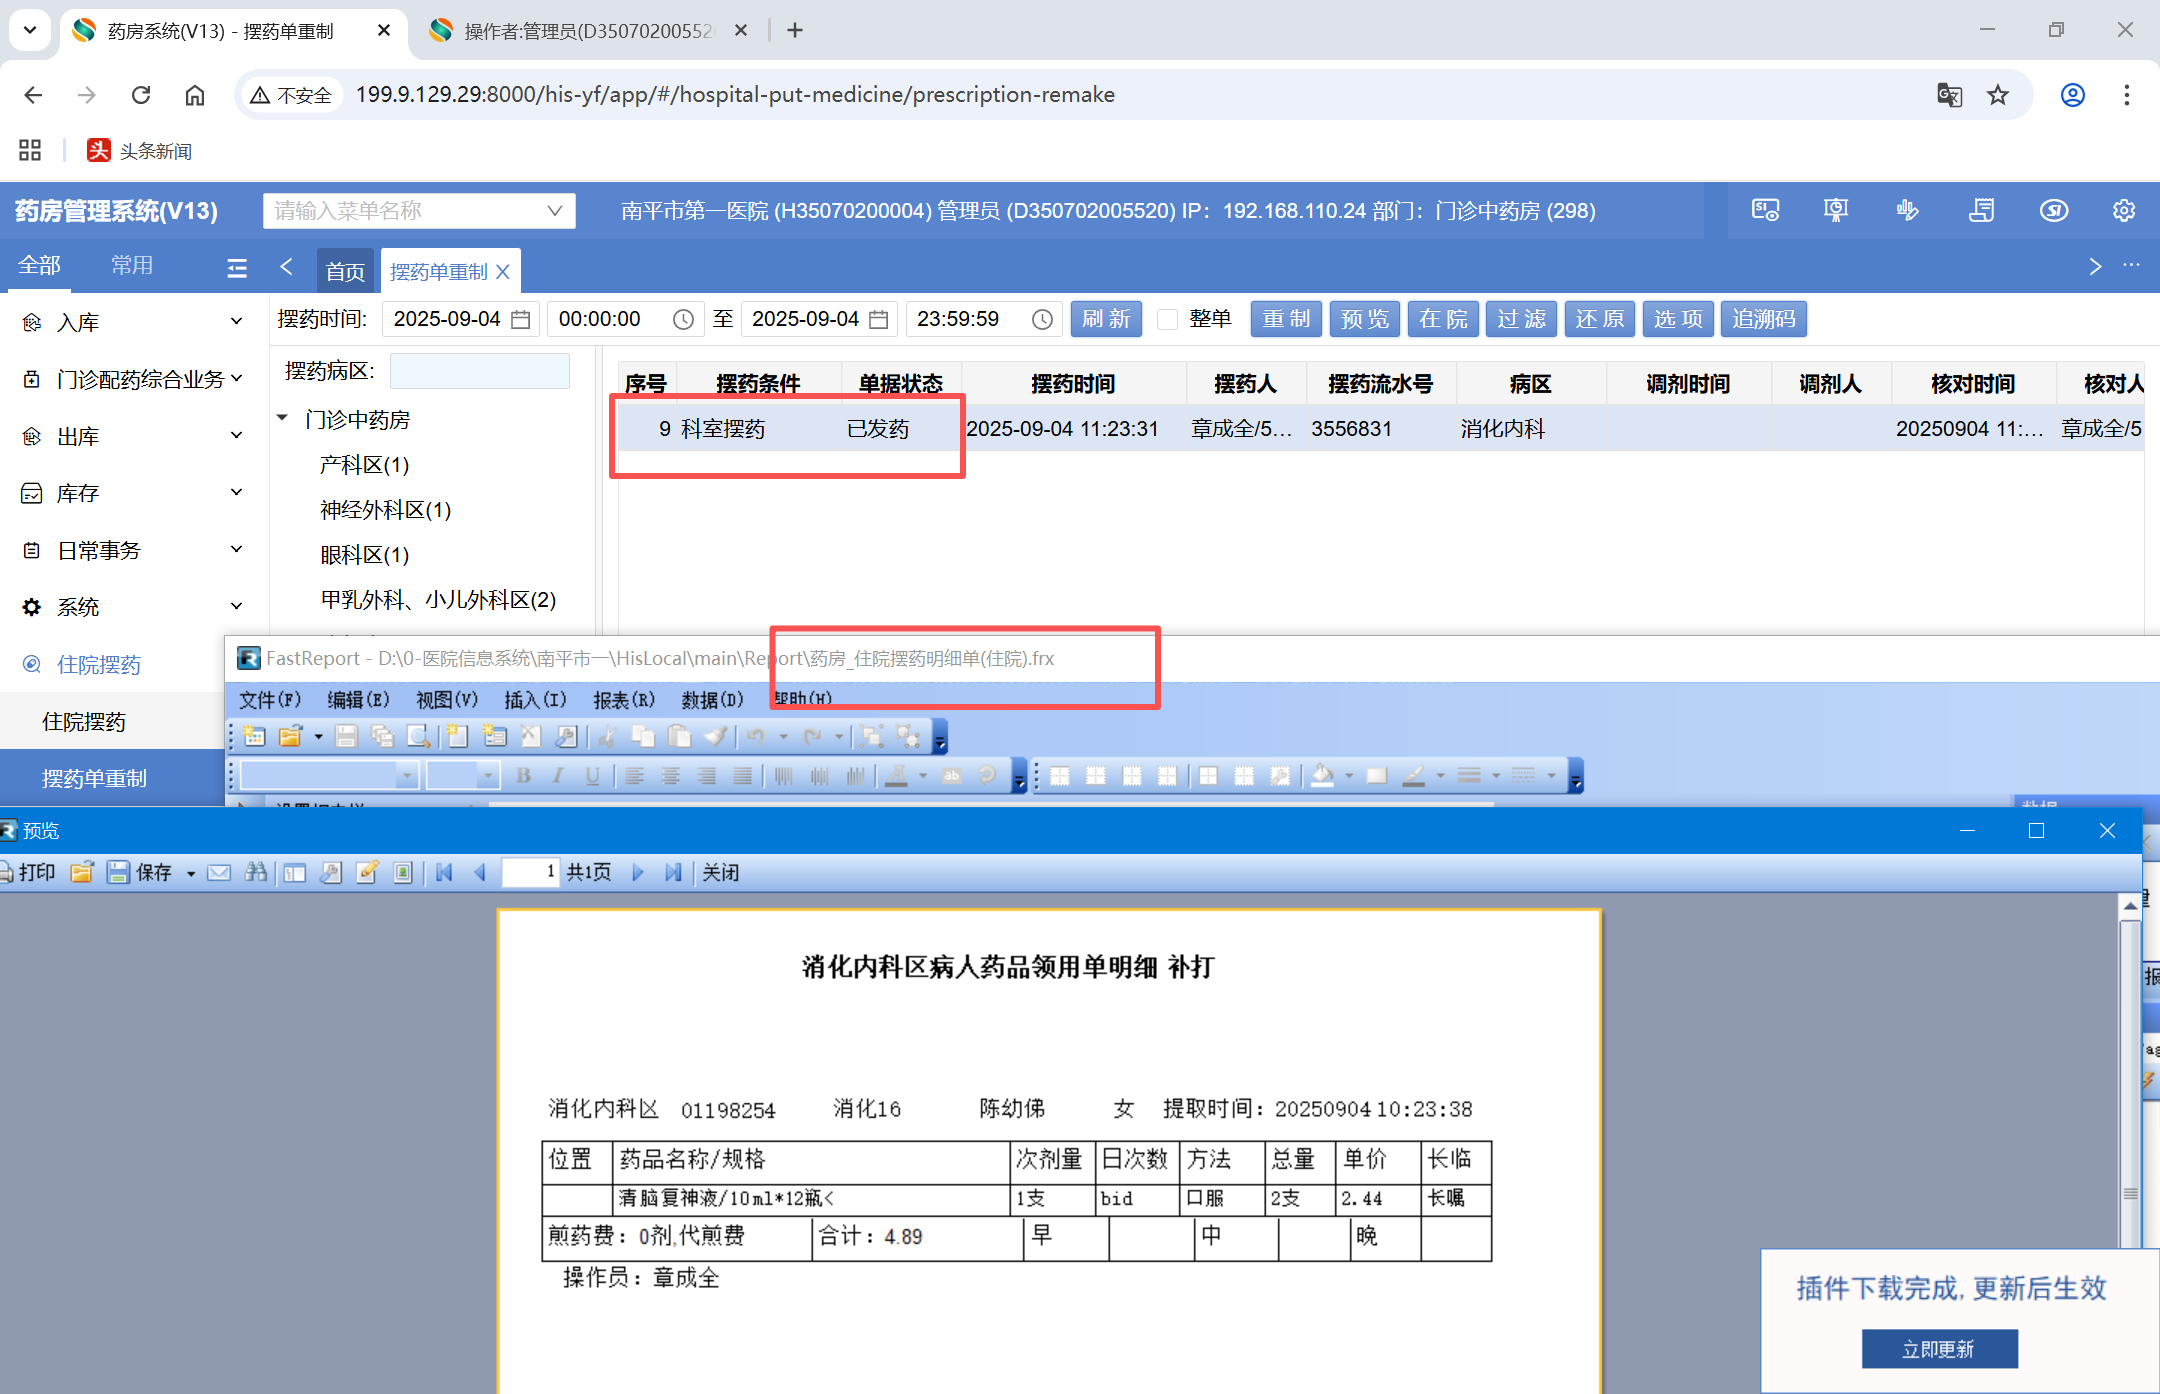Collapse the 门诊中药房 tree node

tap(283, 419)
